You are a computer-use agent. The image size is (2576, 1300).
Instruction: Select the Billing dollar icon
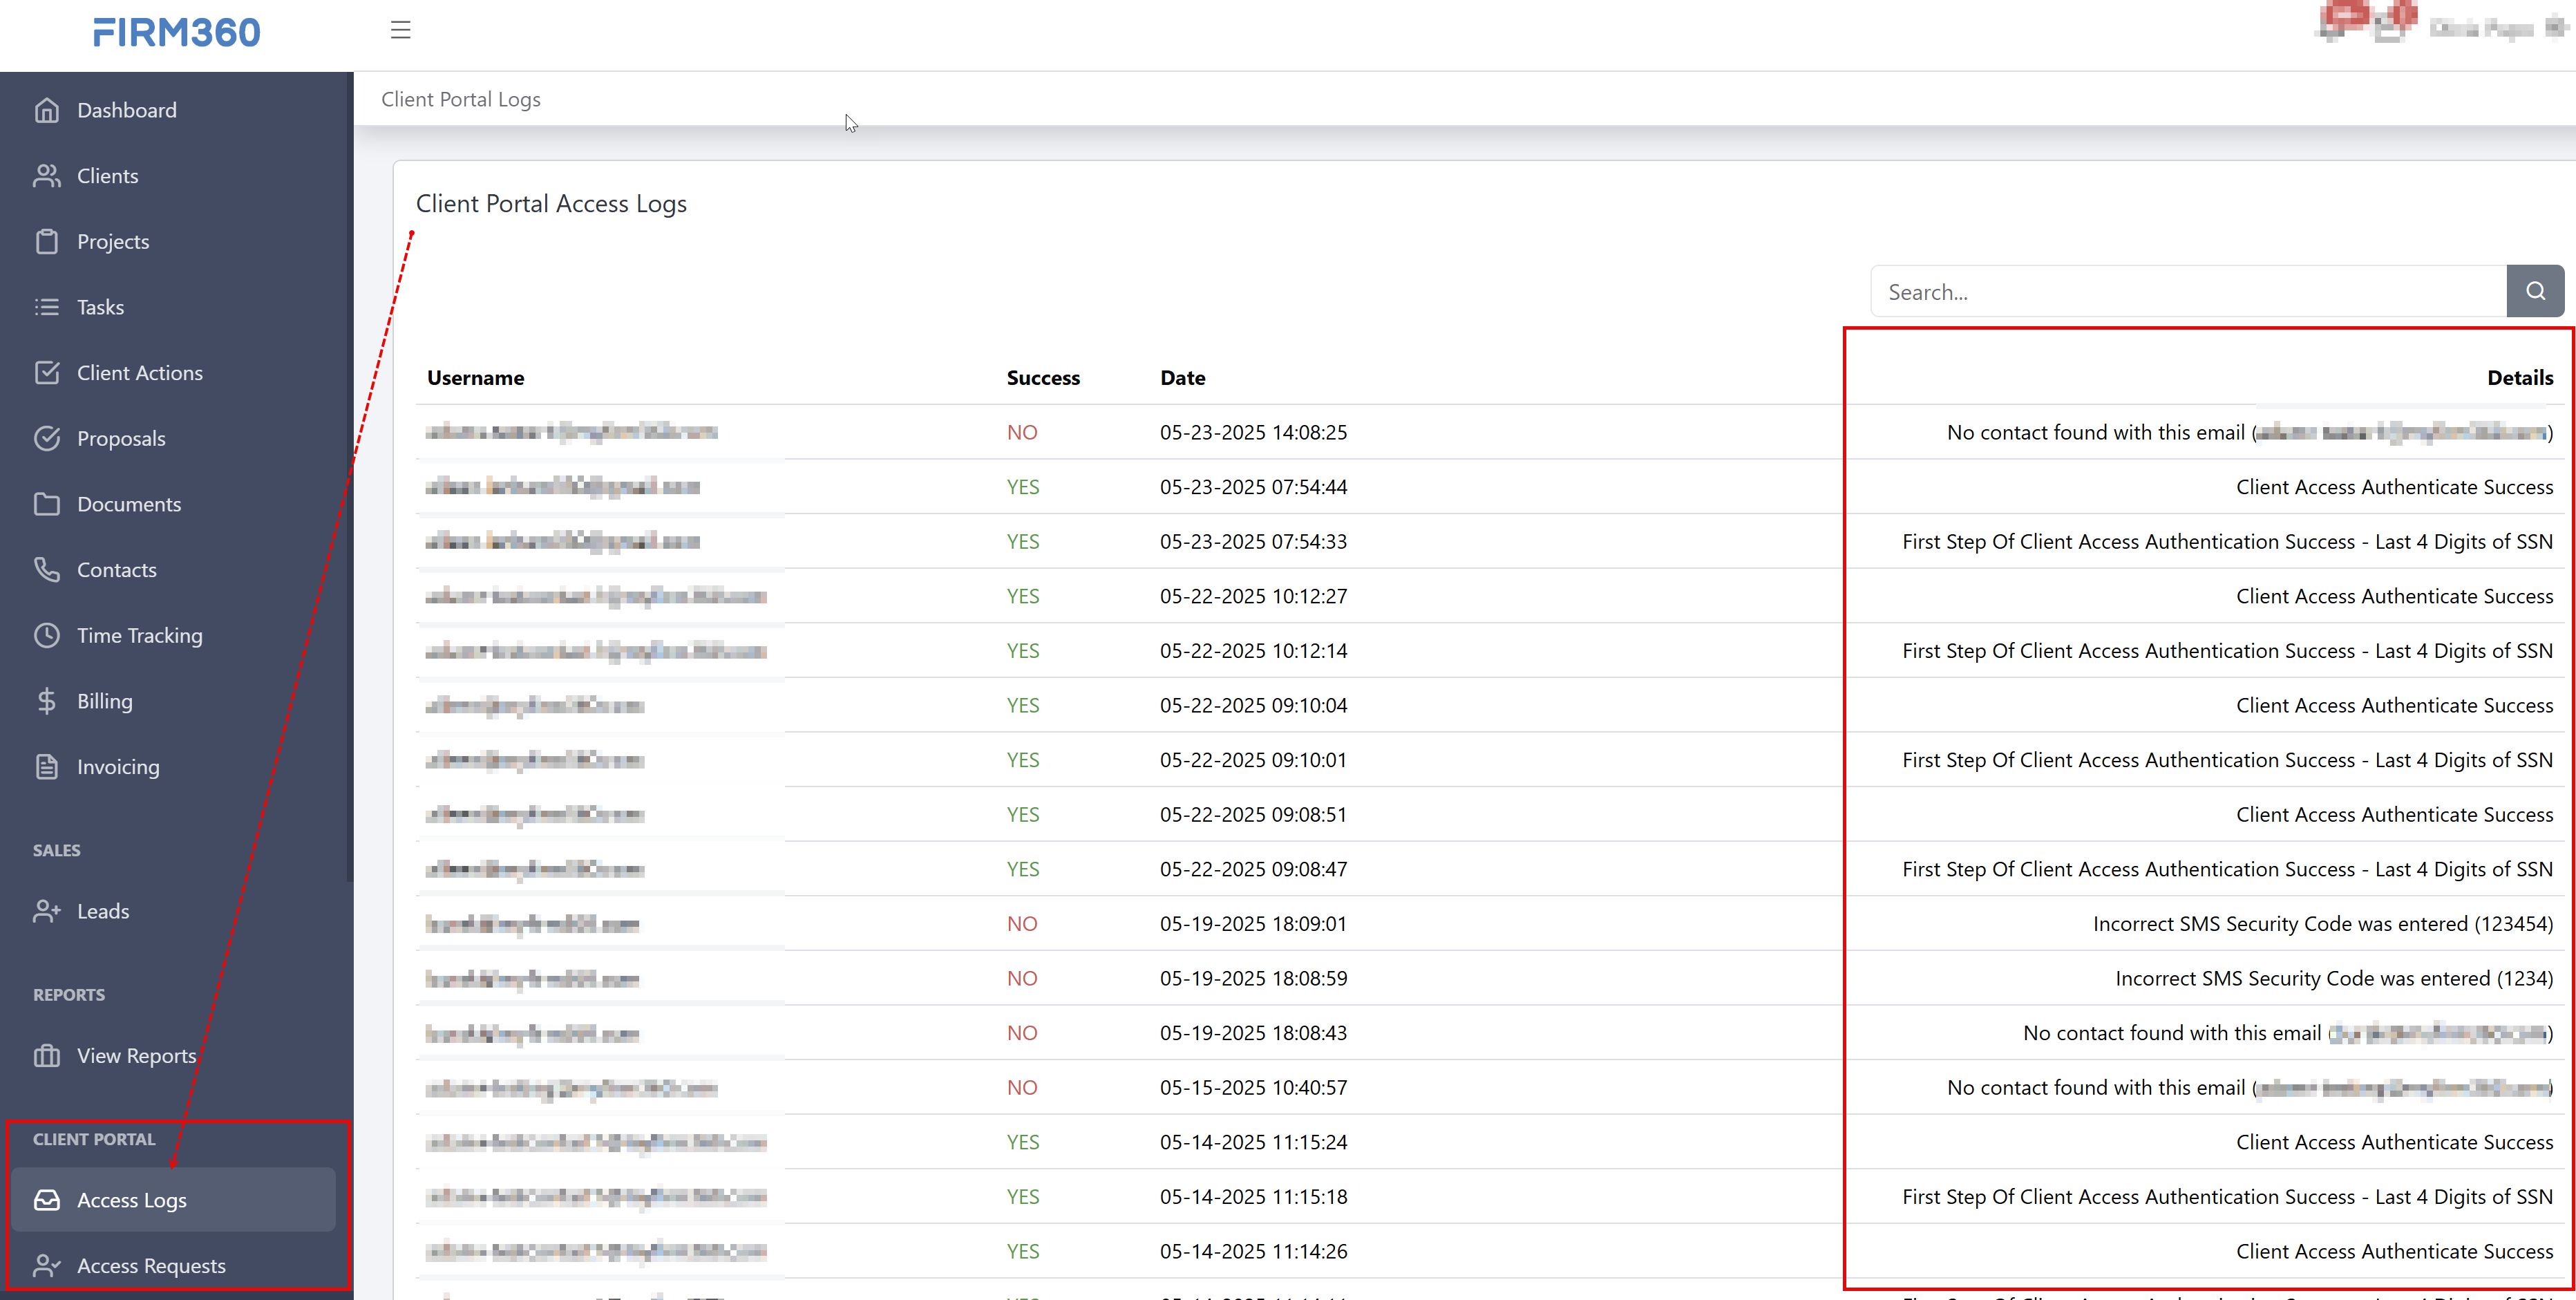(x=48, y=701)
